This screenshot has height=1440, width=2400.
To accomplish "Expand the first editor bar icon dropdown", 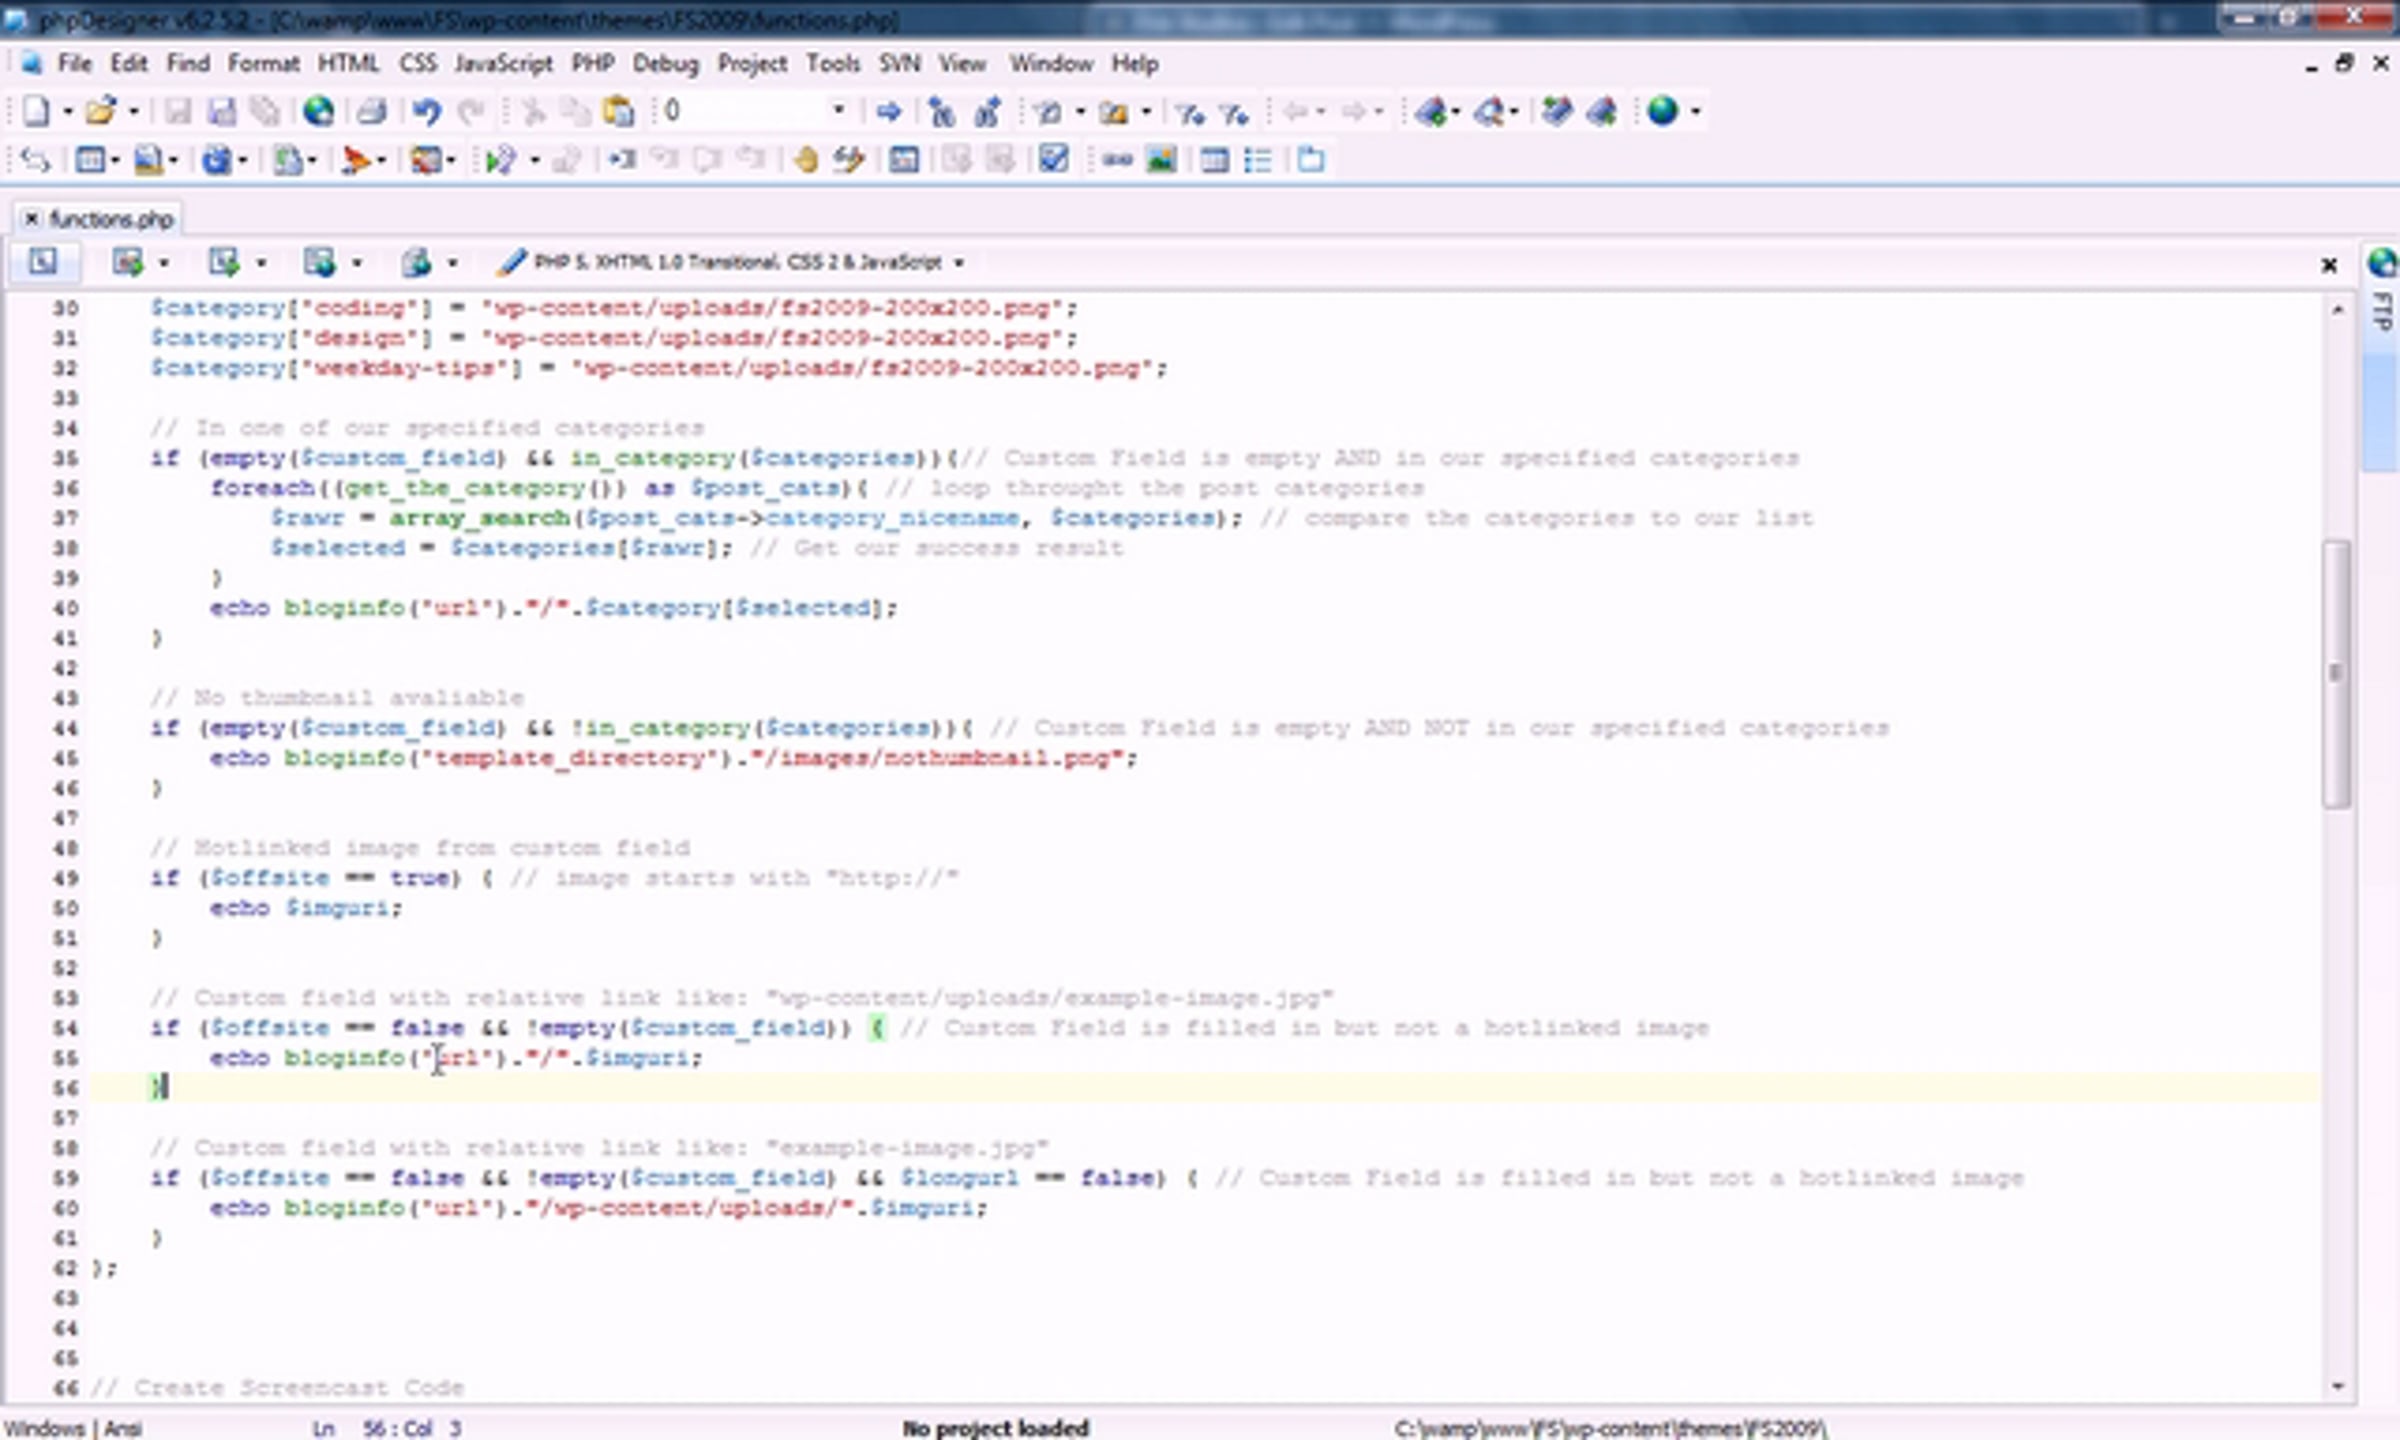I will [164, 263].
